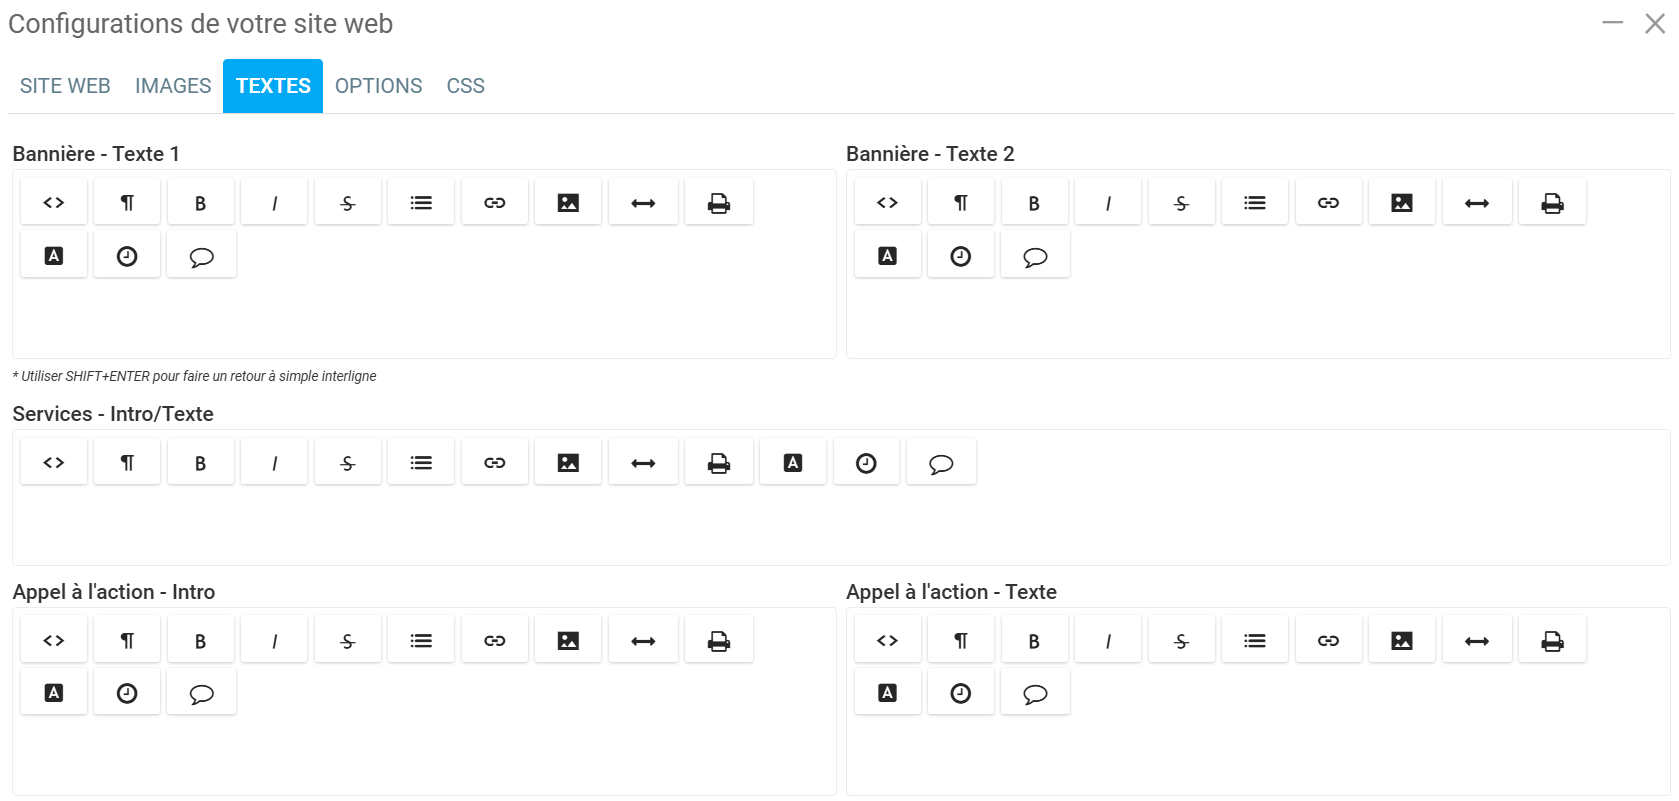Select the CSS tab
This screenshot has height=801, width=1679.
tap(465, 86)
